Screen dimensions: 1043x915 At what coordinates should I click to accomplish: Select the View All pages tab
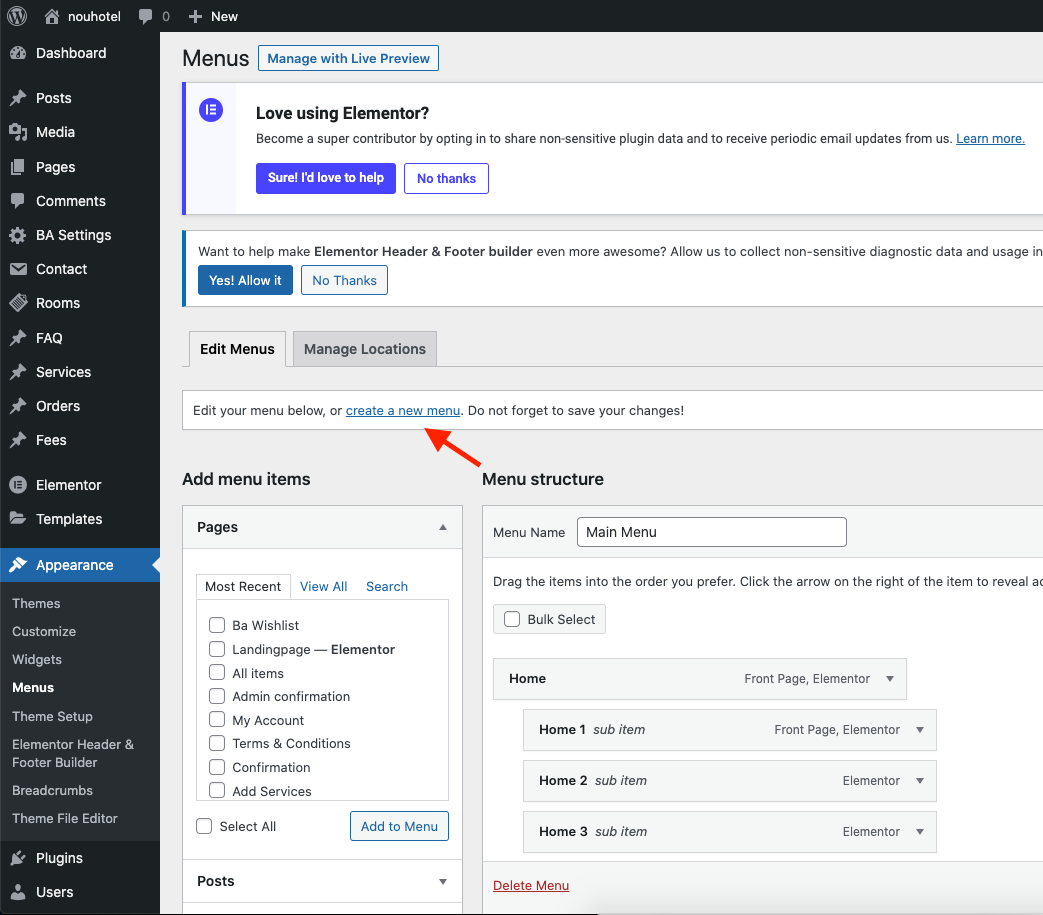tap(323, 586)
